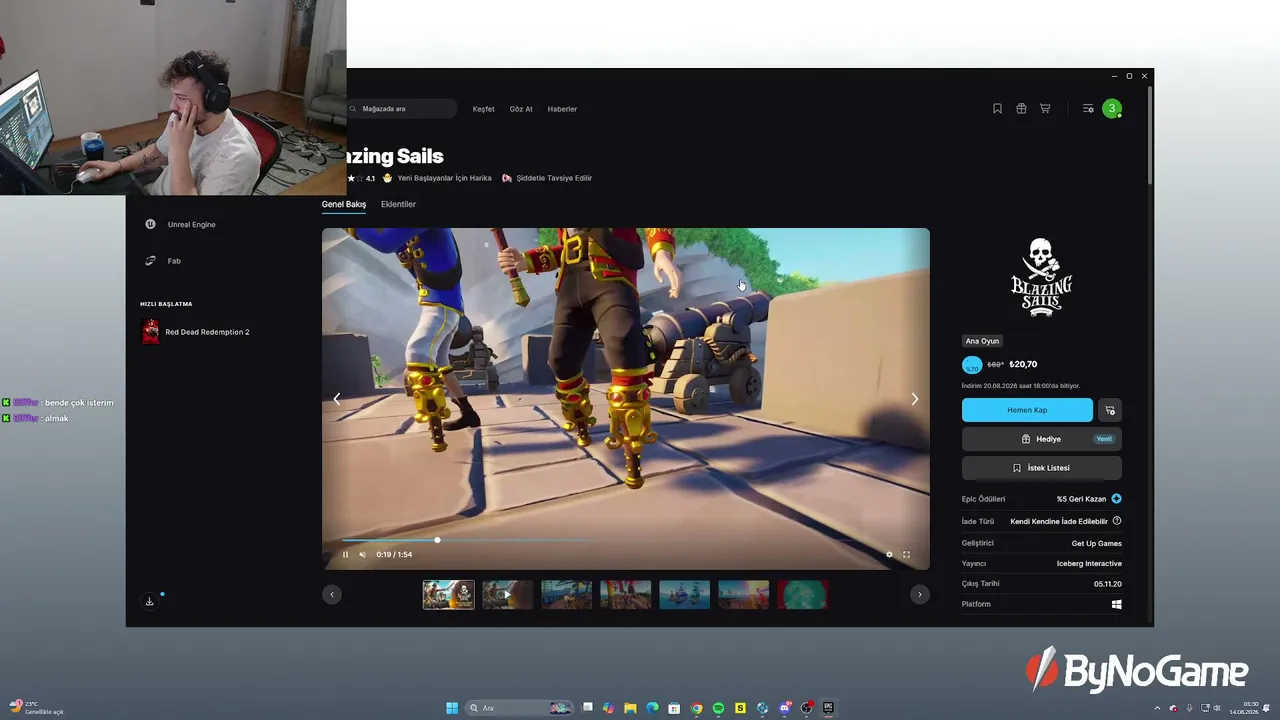Select the fifth media thumbnail
Viewport: 1280px width, 720px height.
[684, 595]
